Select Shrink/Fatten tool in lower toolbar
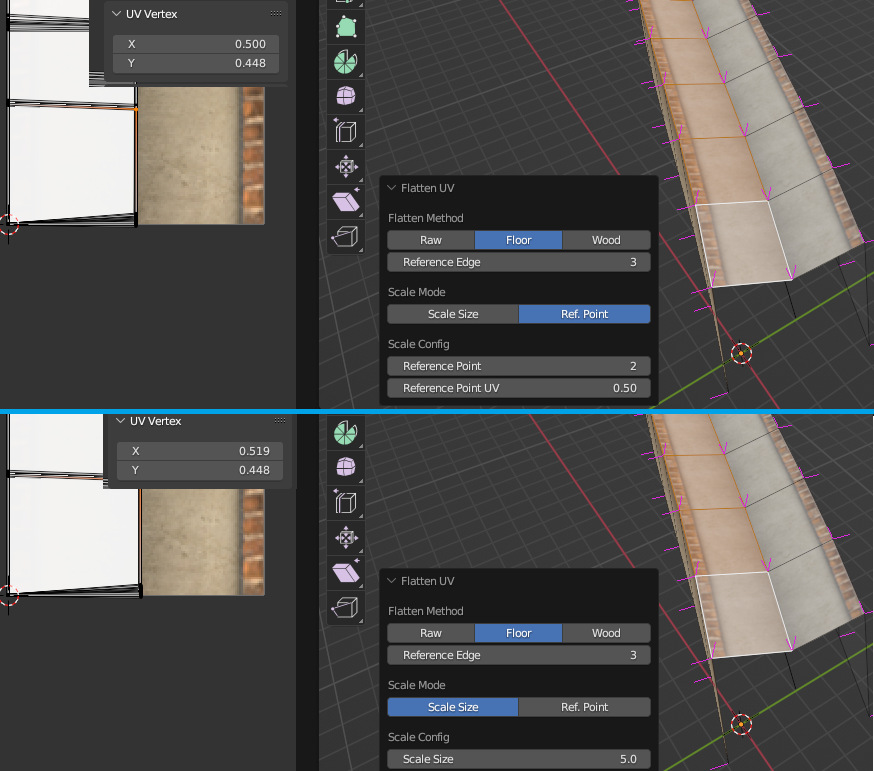Screen dimensions: 874x771 coord(346,537)
